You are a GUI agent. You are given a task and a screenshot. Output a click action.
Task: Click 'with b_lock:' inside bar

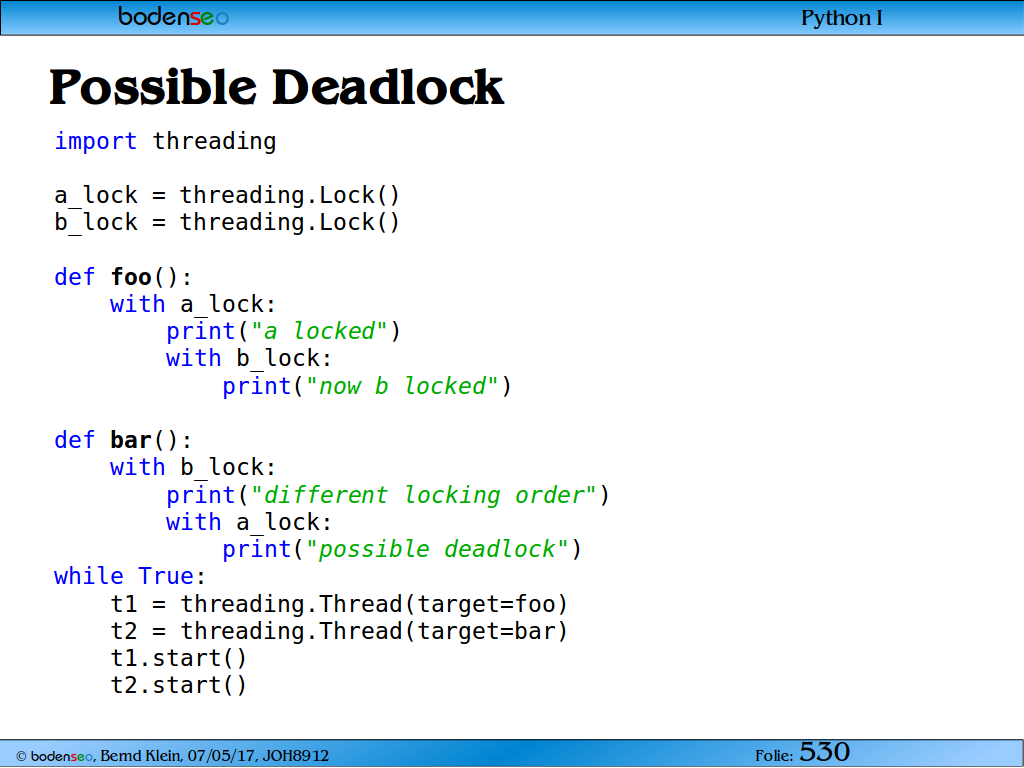tap(193, 468)
